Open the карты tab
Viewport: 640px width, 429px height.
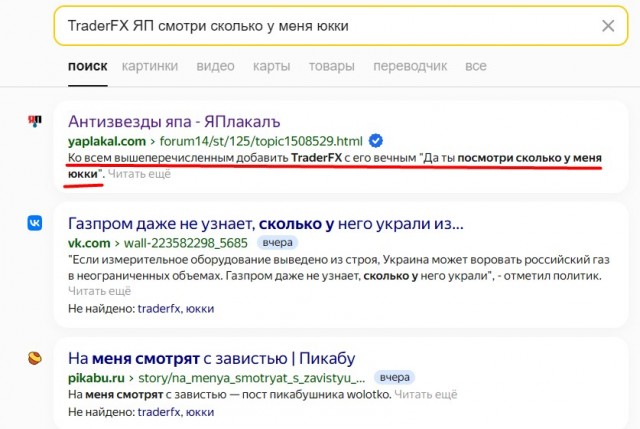click(x=271, y=66)
